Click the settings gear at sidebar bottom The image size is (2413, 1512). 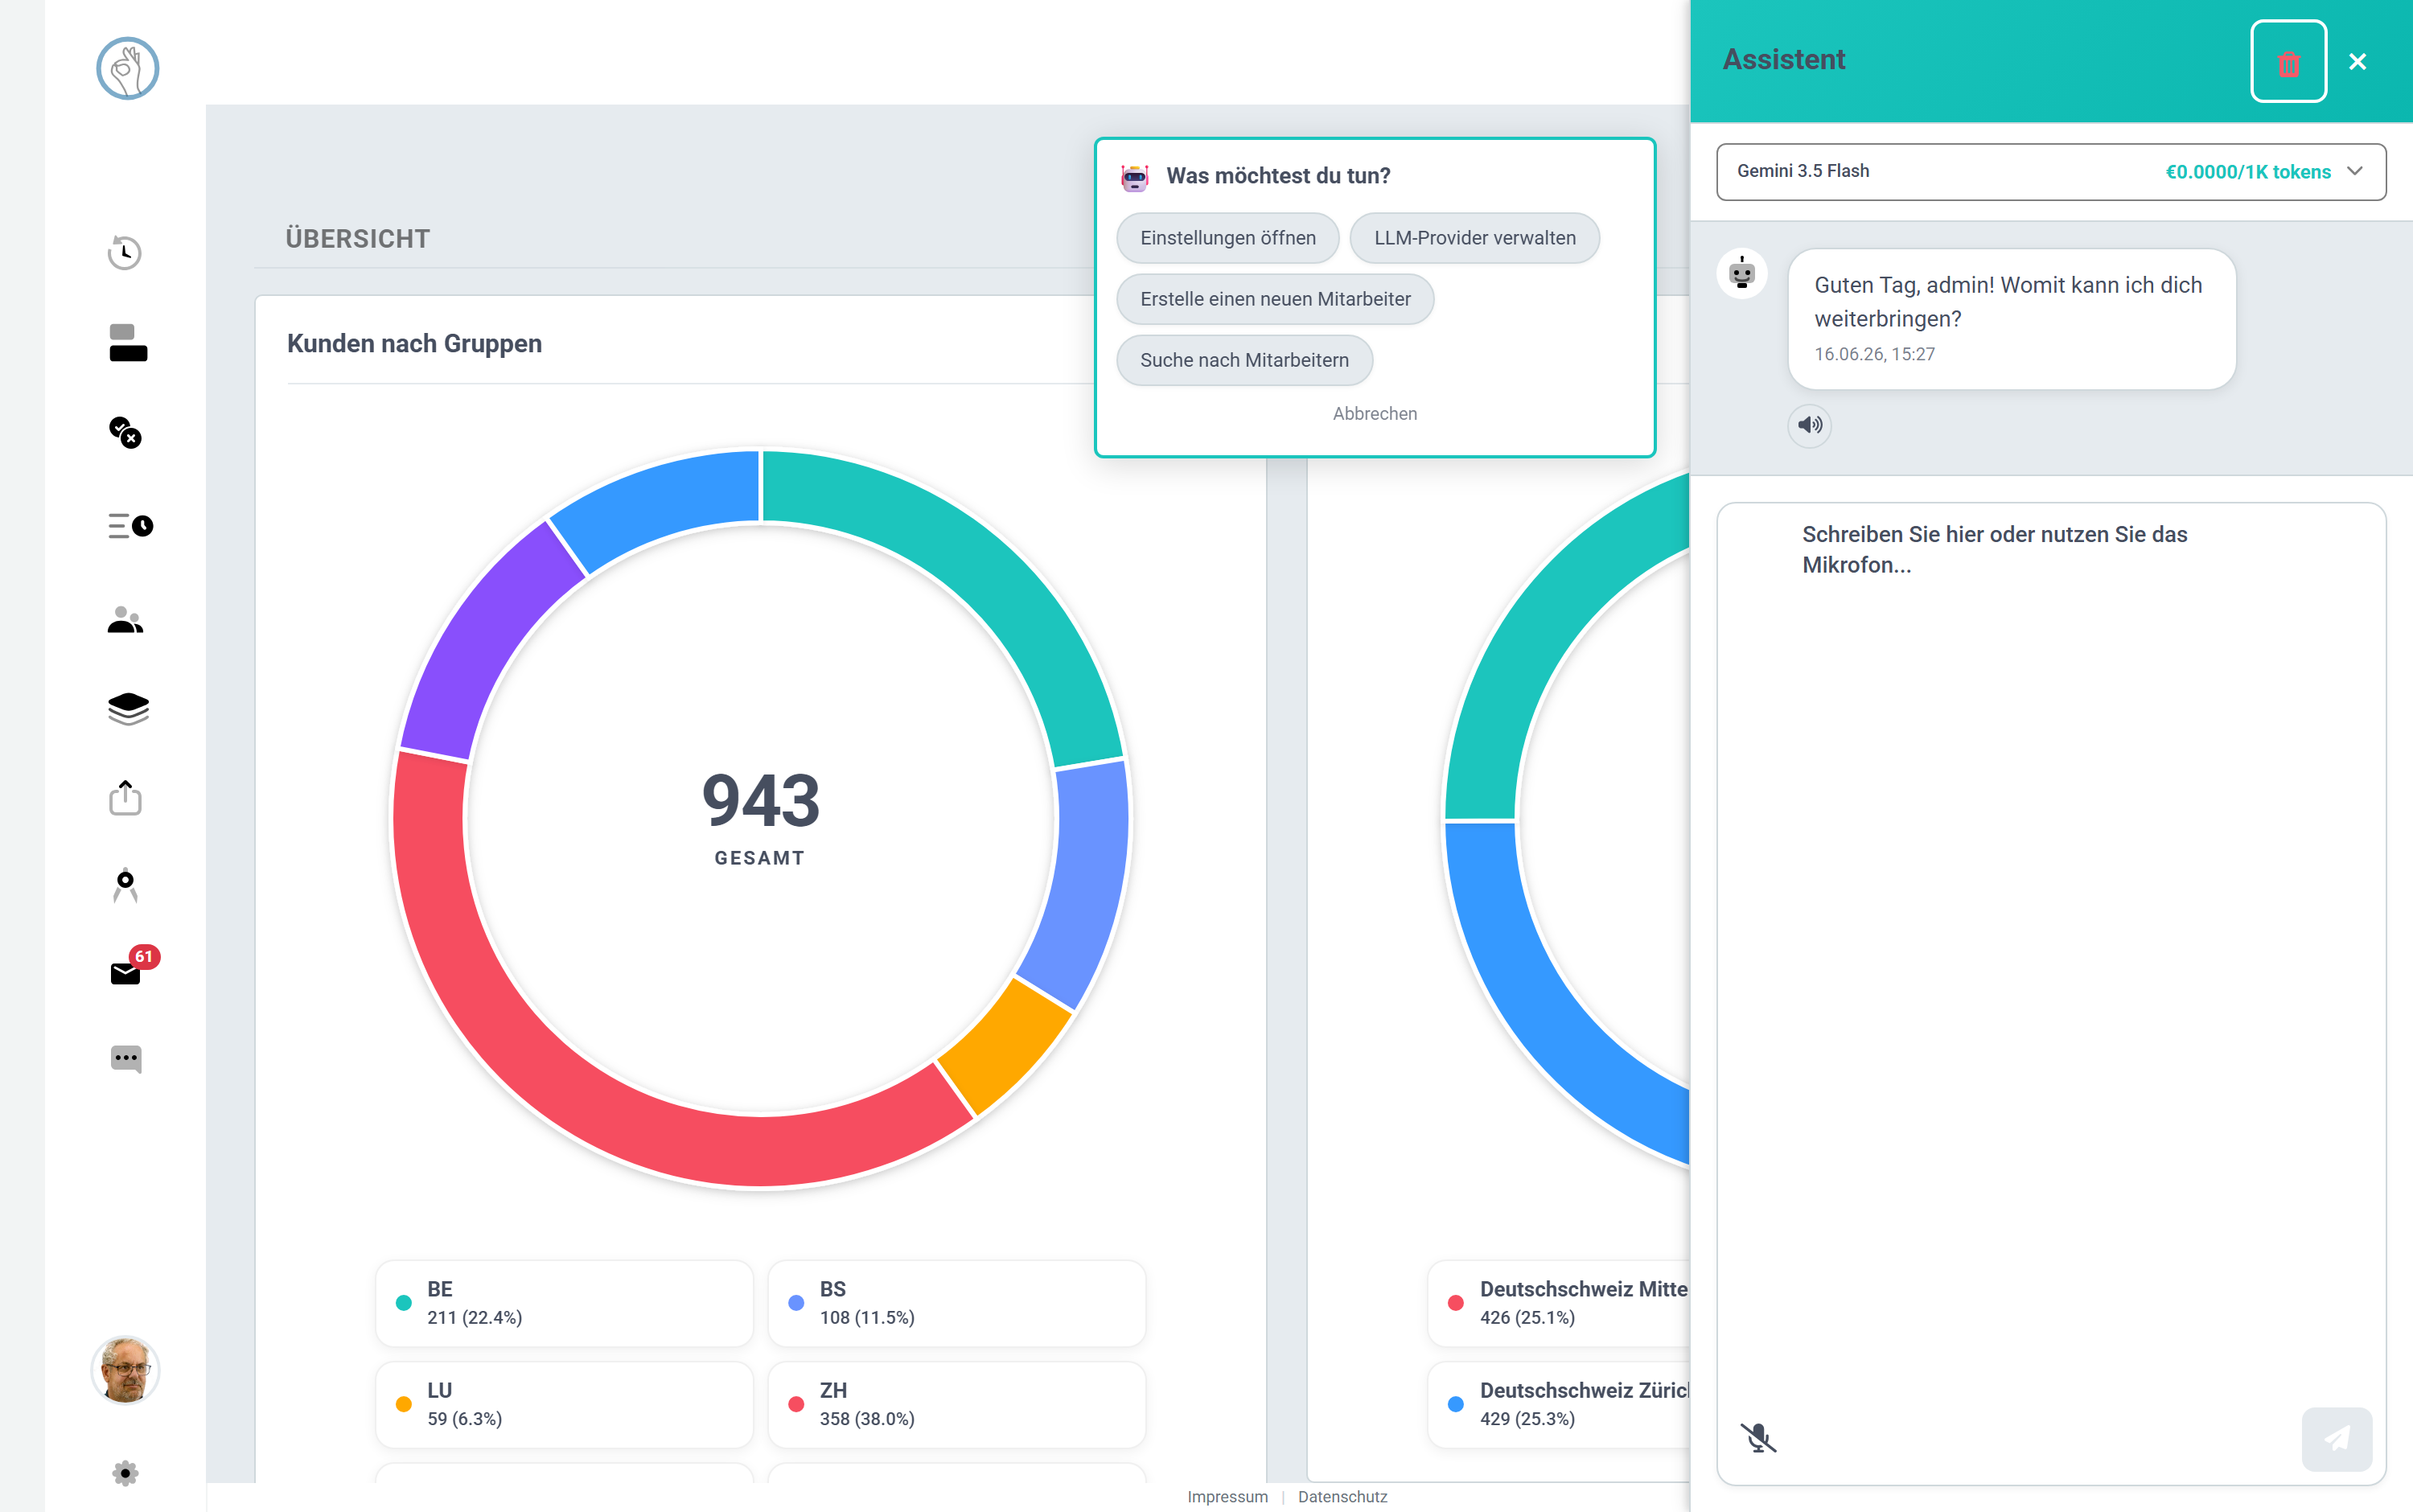point(125,1473)
